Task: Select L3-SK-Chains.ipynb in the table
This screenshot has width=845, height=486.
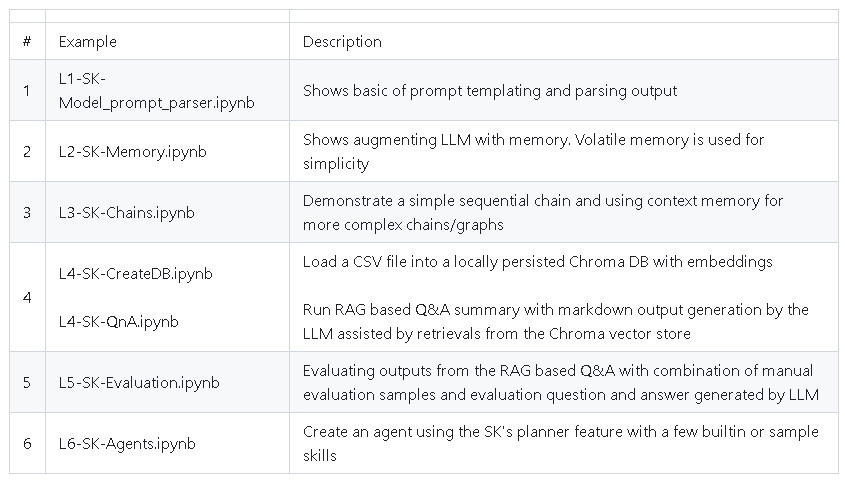Action: 127,213
